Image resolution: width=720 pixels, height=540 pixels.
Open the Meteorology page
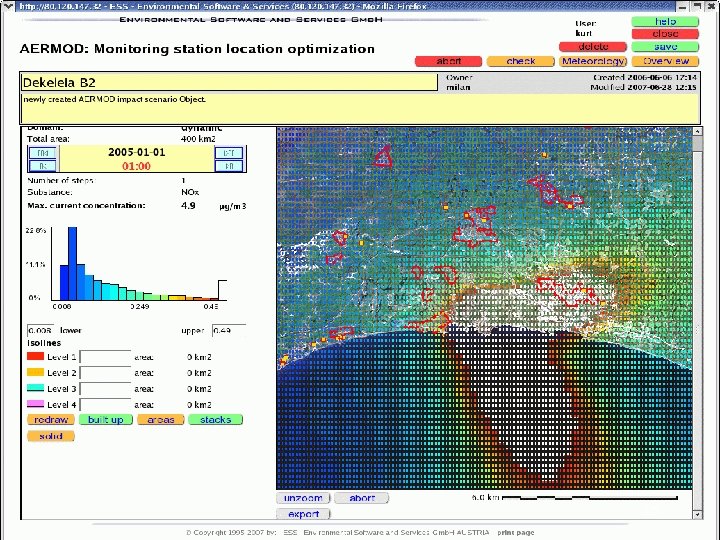[x=593, y=62]
